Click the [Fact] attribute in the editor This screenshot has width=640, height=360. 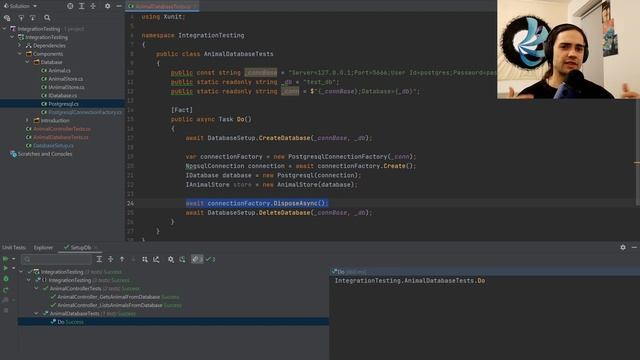pyautogui.click(x=182, y=110)
